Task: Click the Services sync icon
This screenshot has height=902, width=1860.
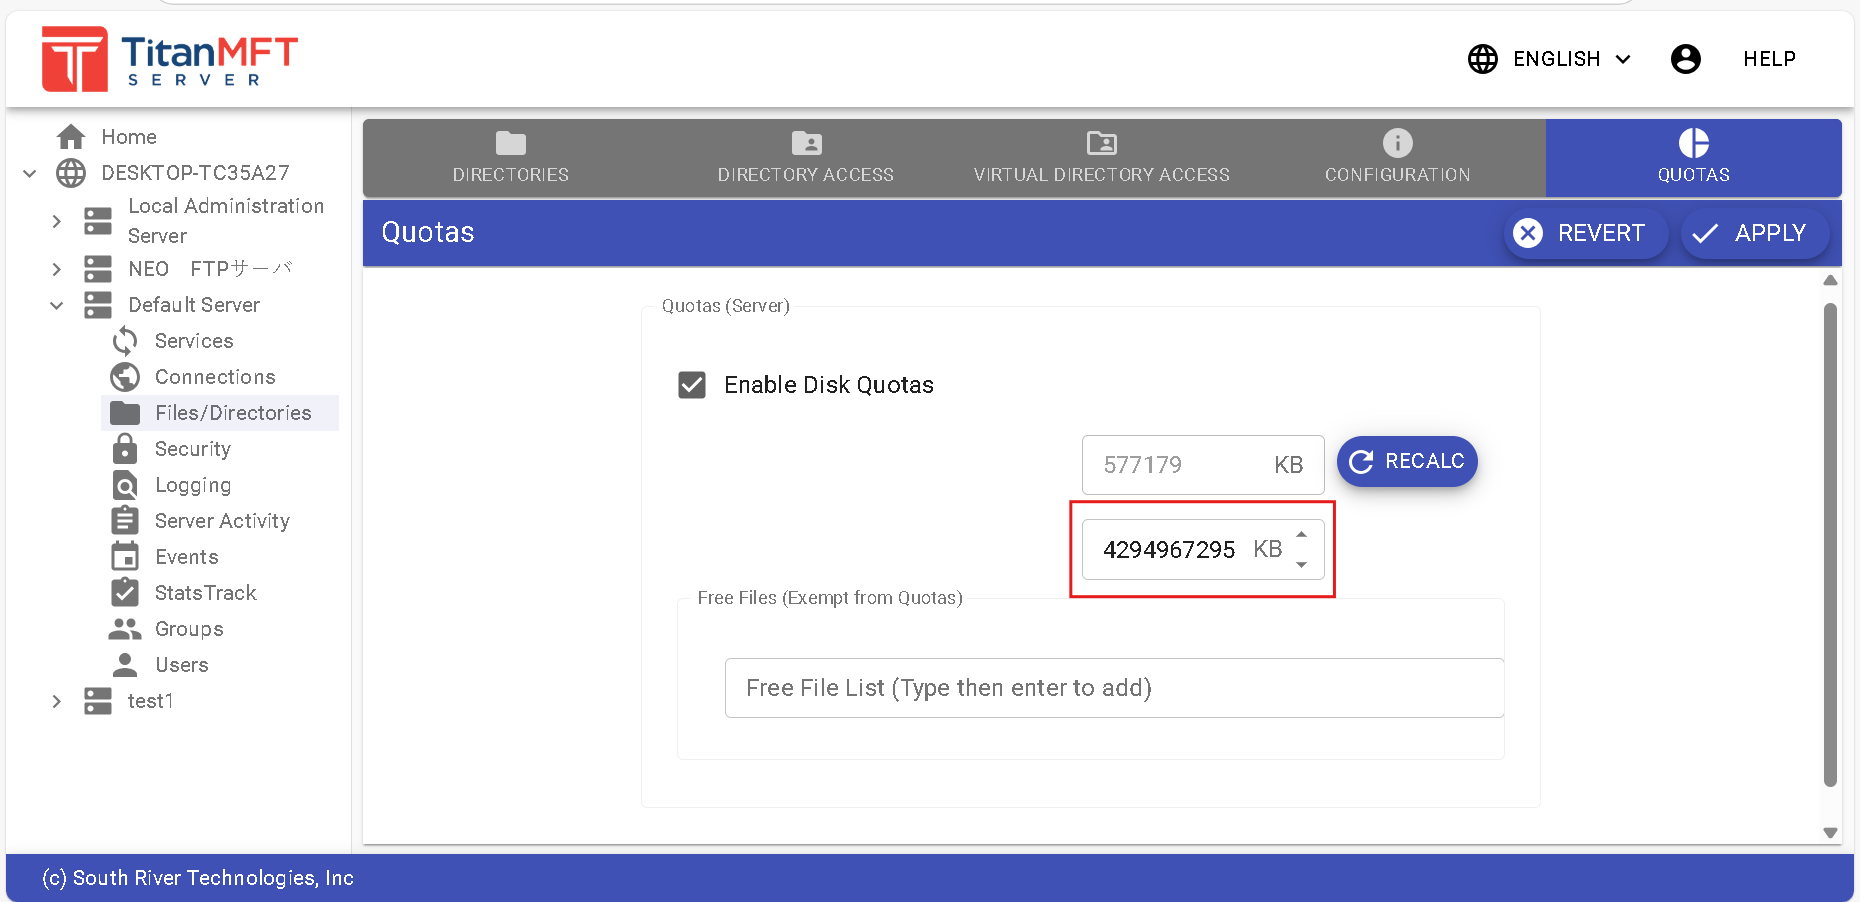Action: [x=125, y=341]
